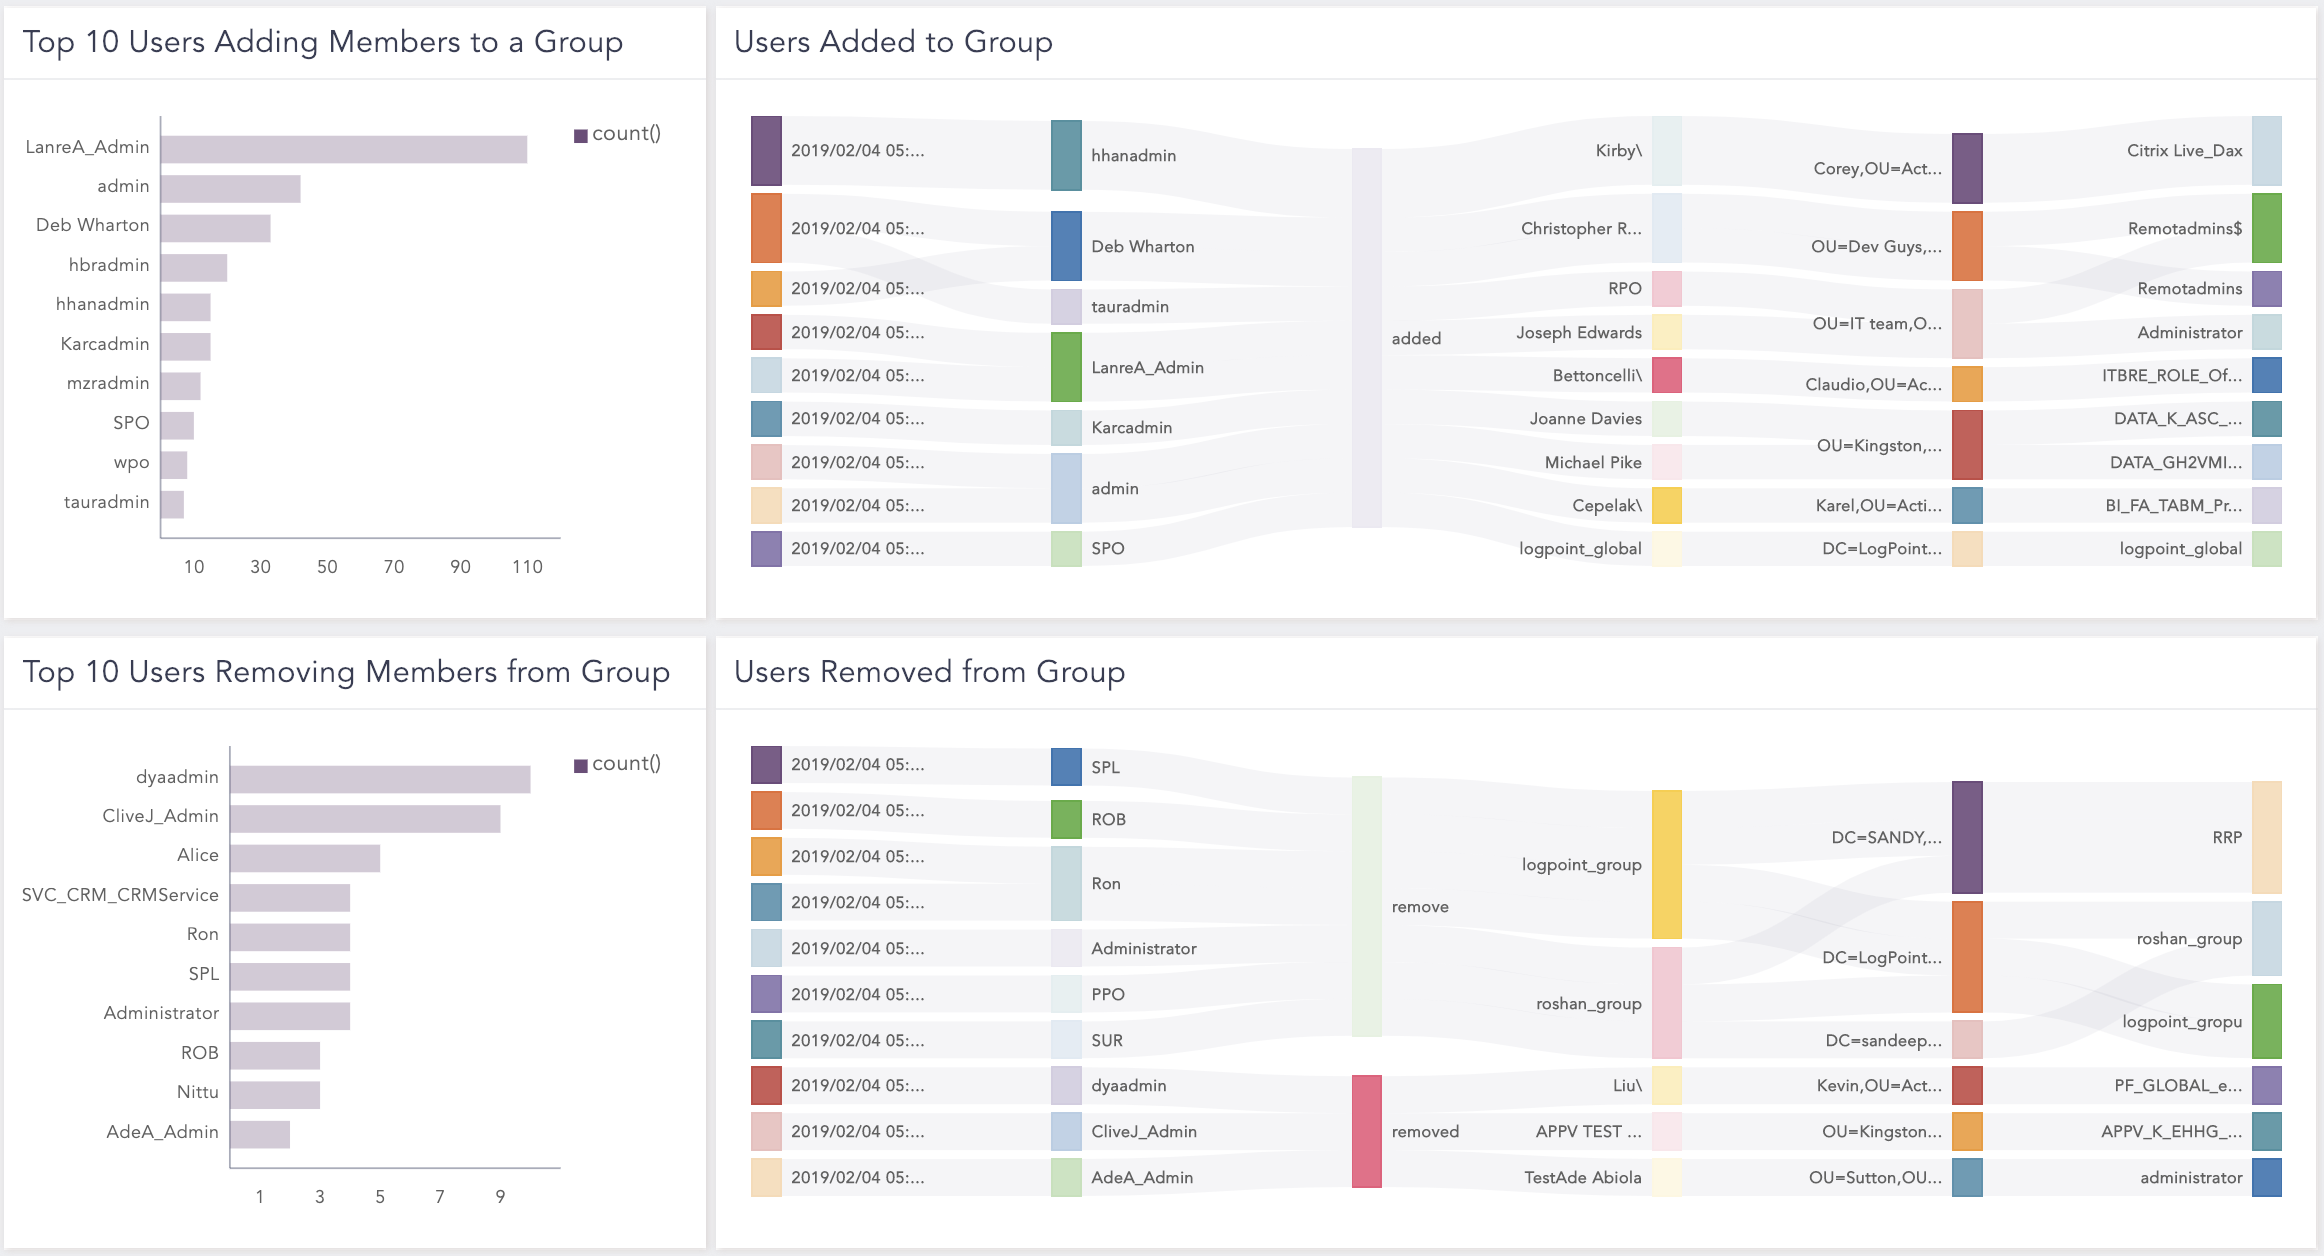
Task: Click count() legend in the adding members chart
Action: 617,134
